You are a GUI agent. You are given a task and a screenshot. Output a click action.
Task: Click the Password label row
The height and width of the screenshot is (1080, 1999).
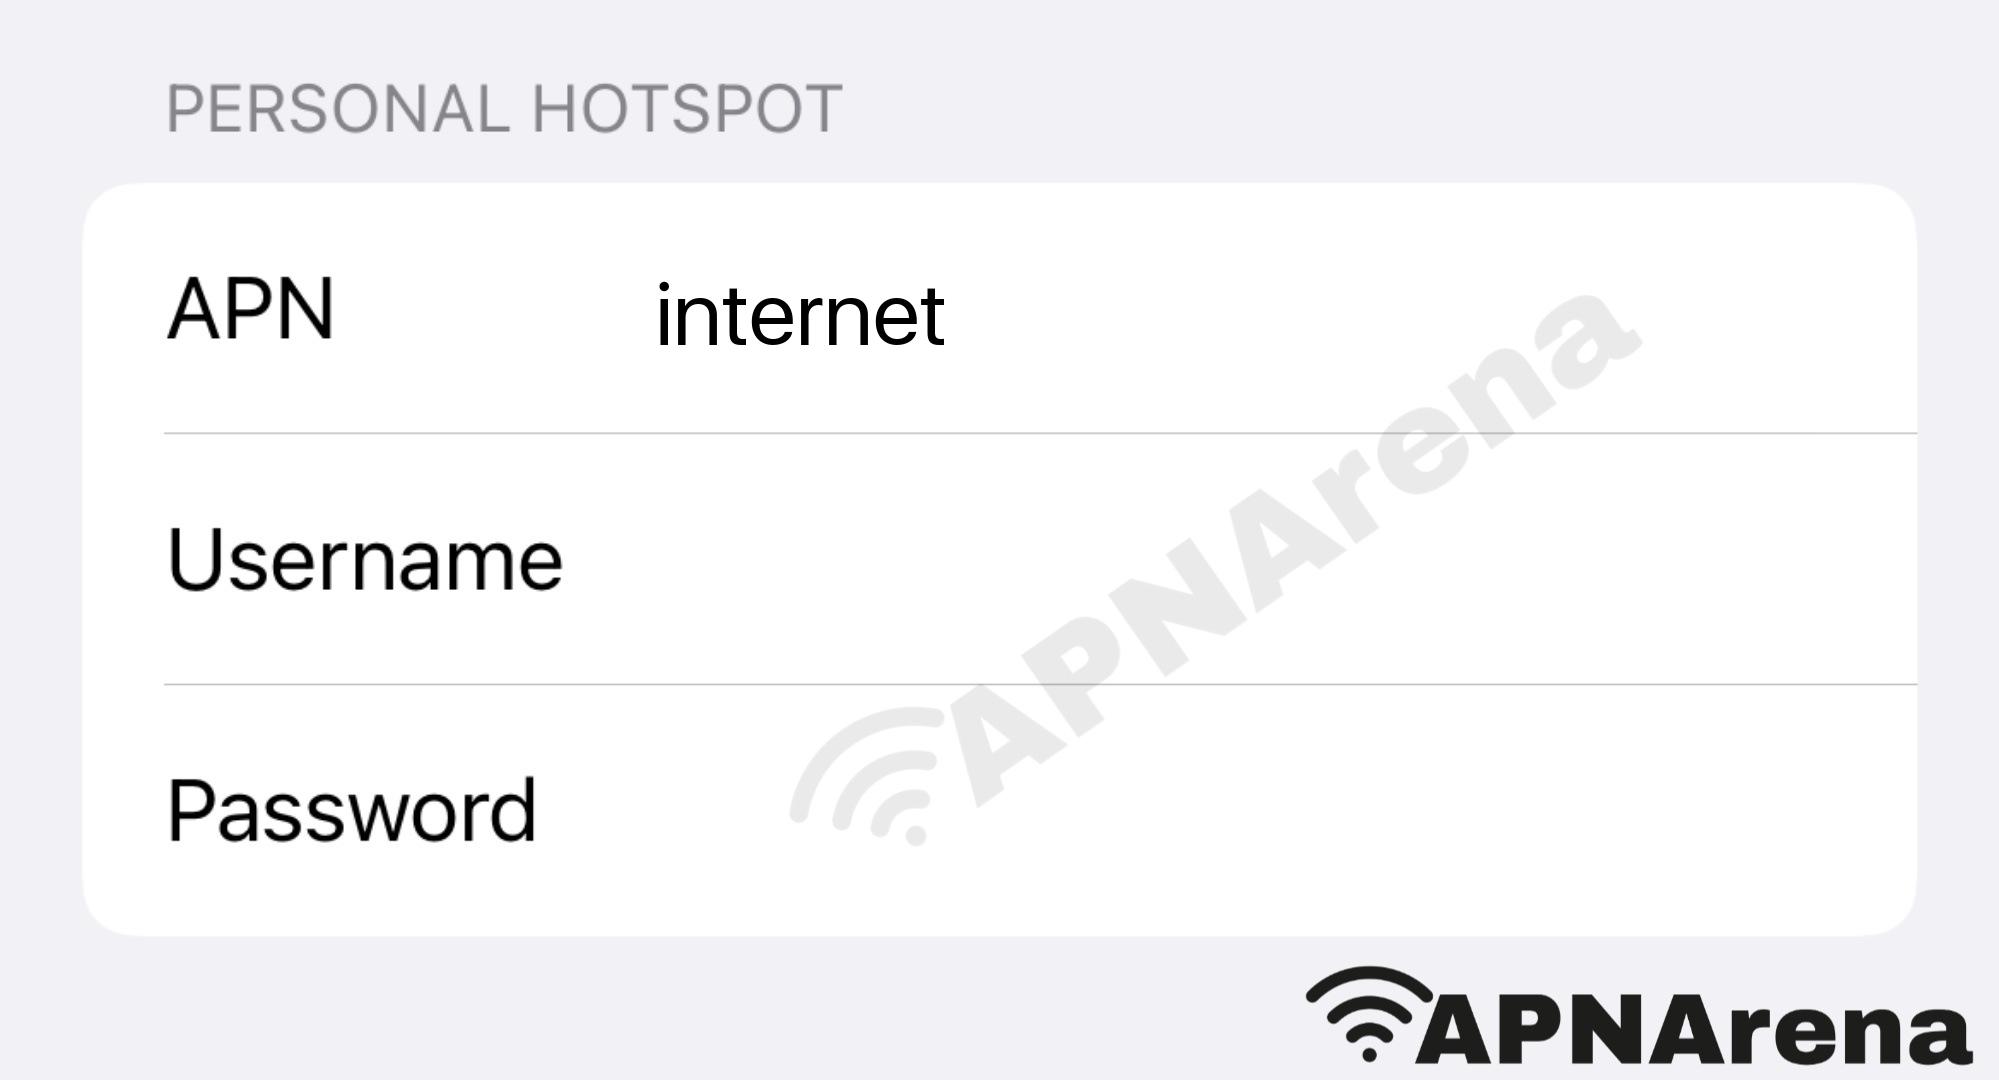[1000, 818]
